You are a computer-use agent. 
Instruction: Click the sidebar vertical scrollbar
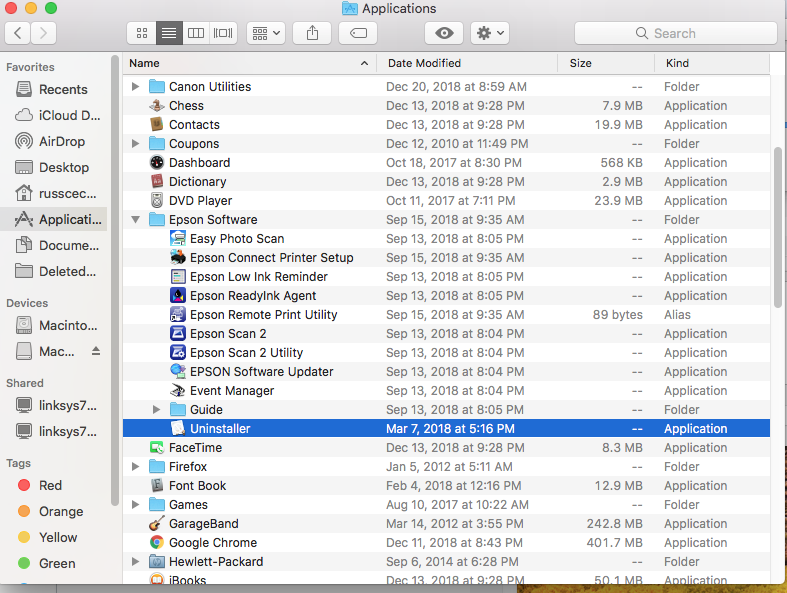(x=114, y=279)
